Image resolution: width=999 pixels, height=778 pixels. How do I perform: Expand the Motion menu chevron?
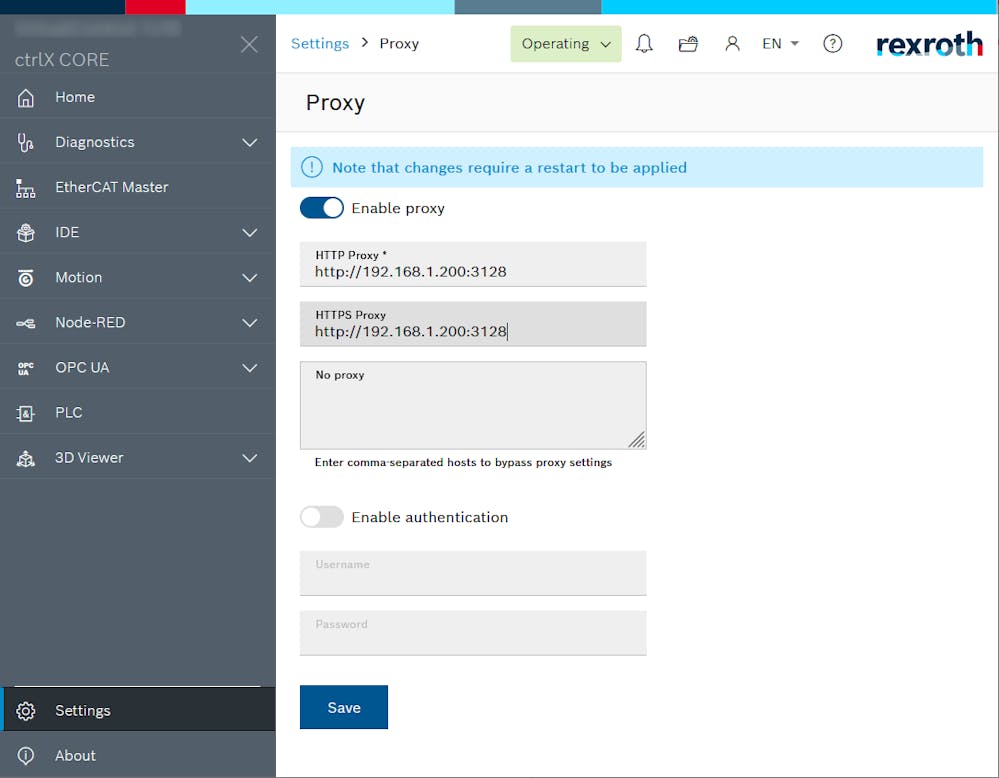coord(250,278)
